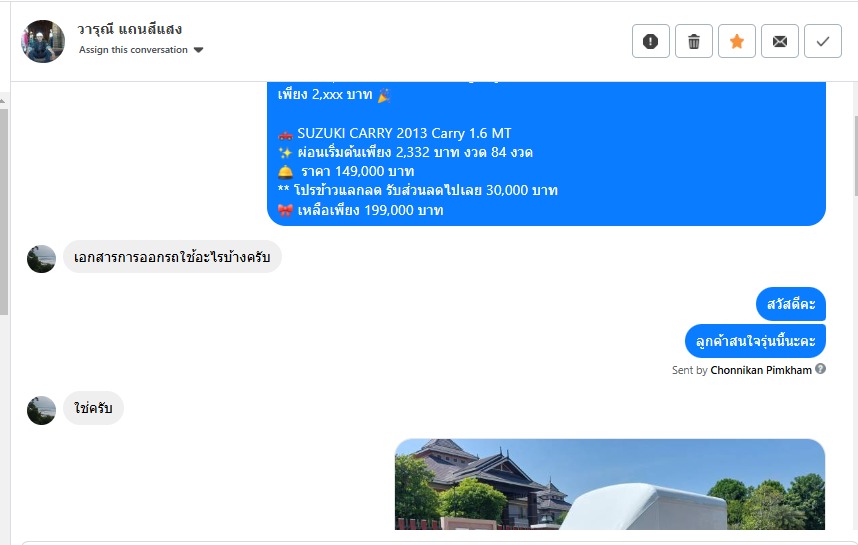Click the Chonnikan Pimkham sender name
Viewport: 858px width, 545px height.
(761, 370)
